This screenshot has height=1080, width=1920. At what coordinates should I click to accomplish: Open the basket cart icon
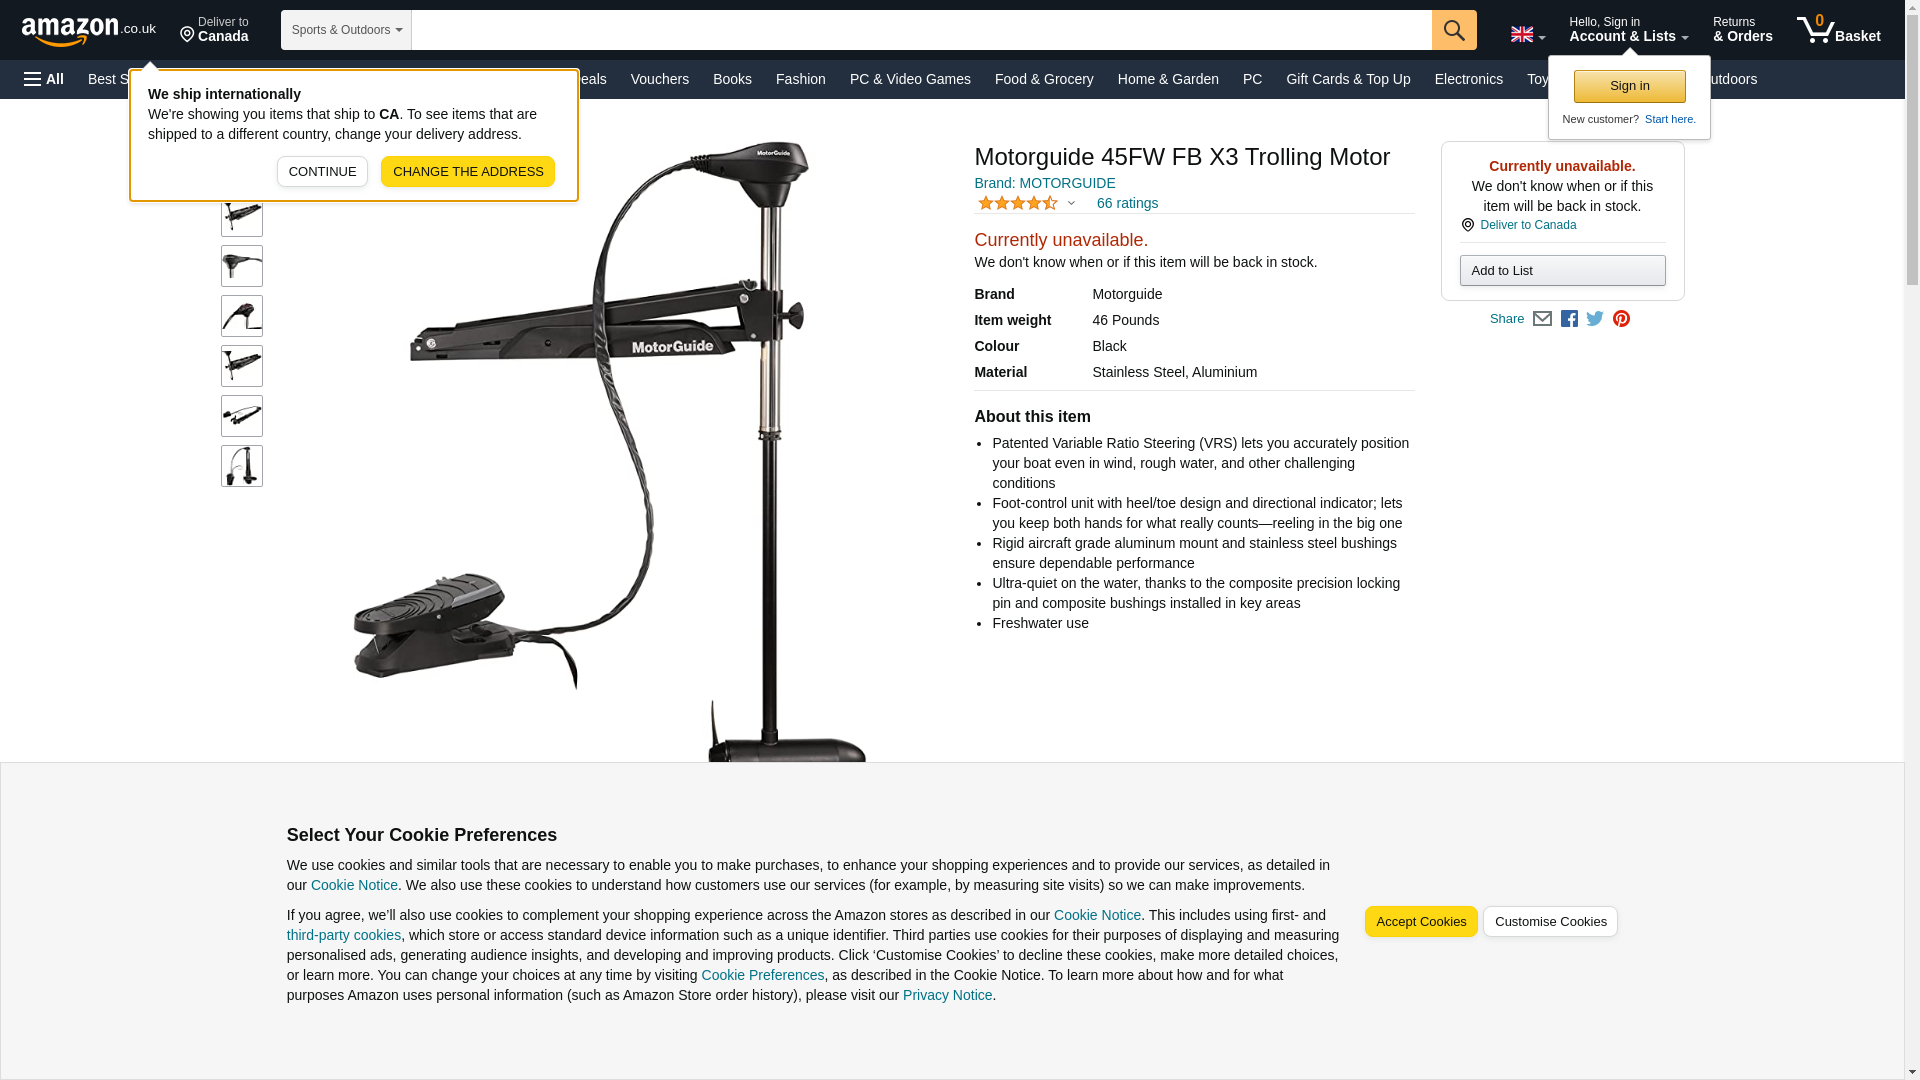click(x=1838, y=30)
